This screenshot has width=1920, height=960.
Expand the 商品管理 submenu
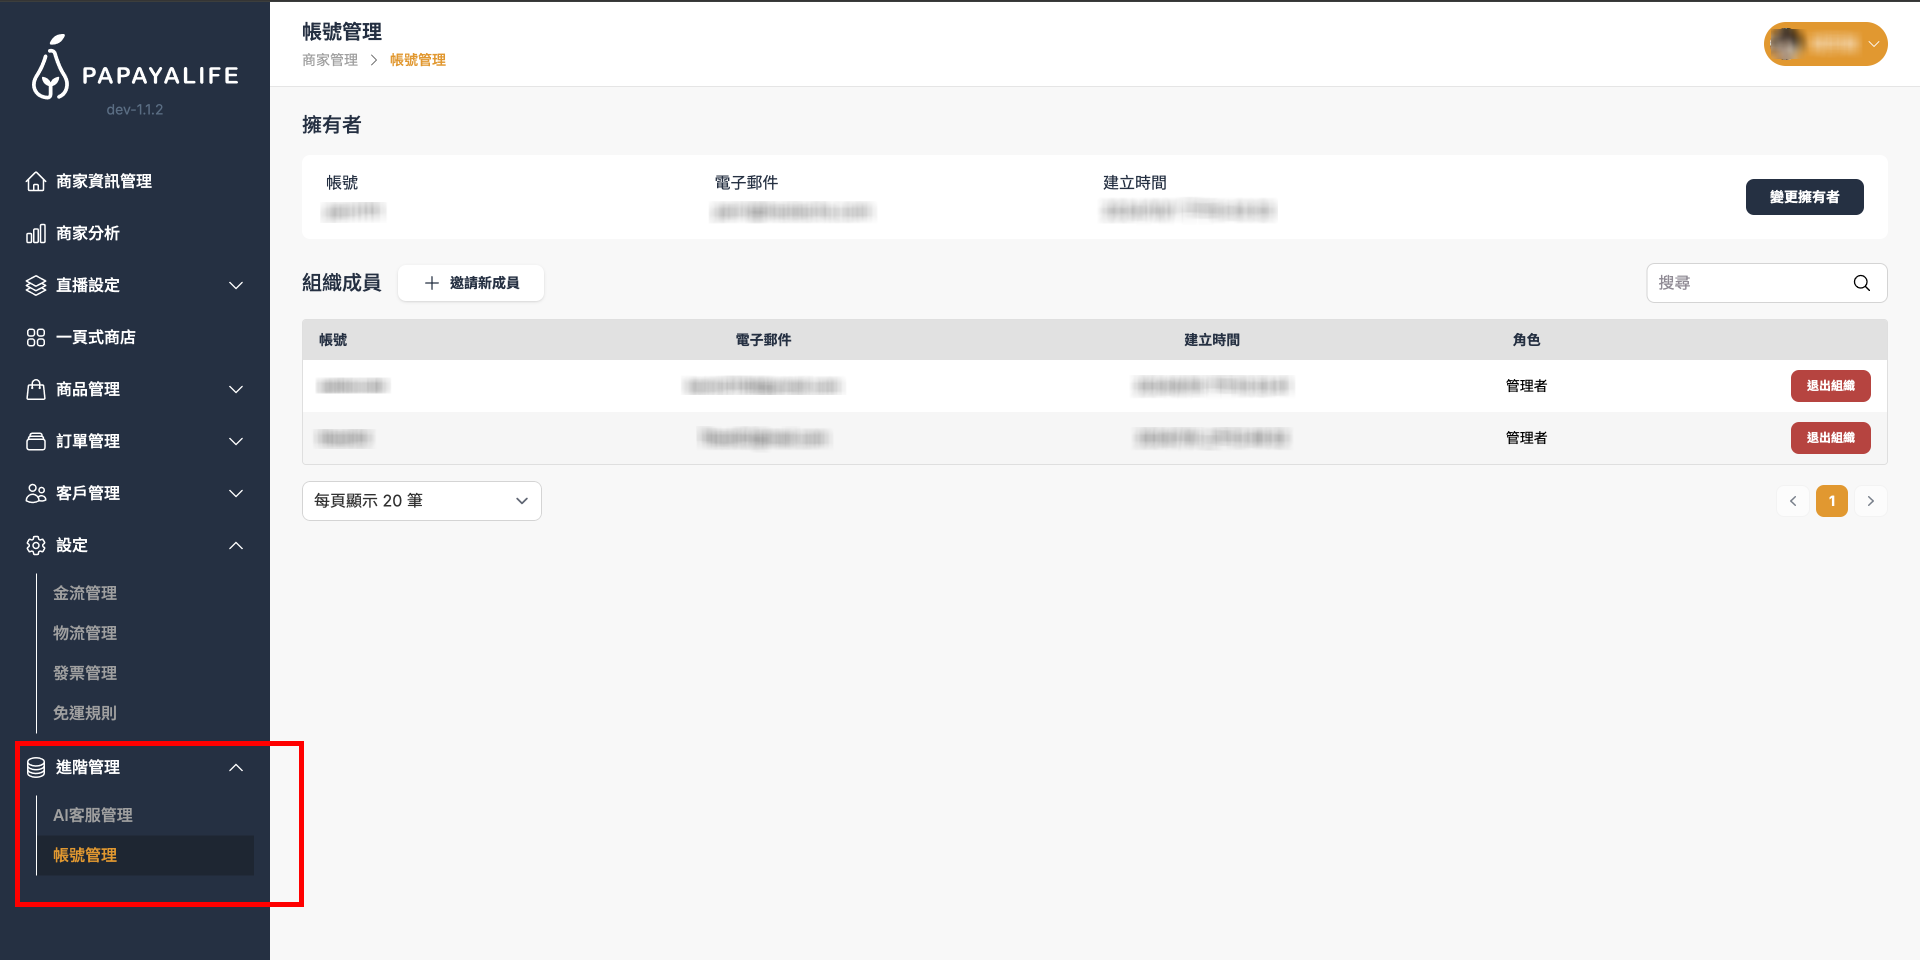236,389
